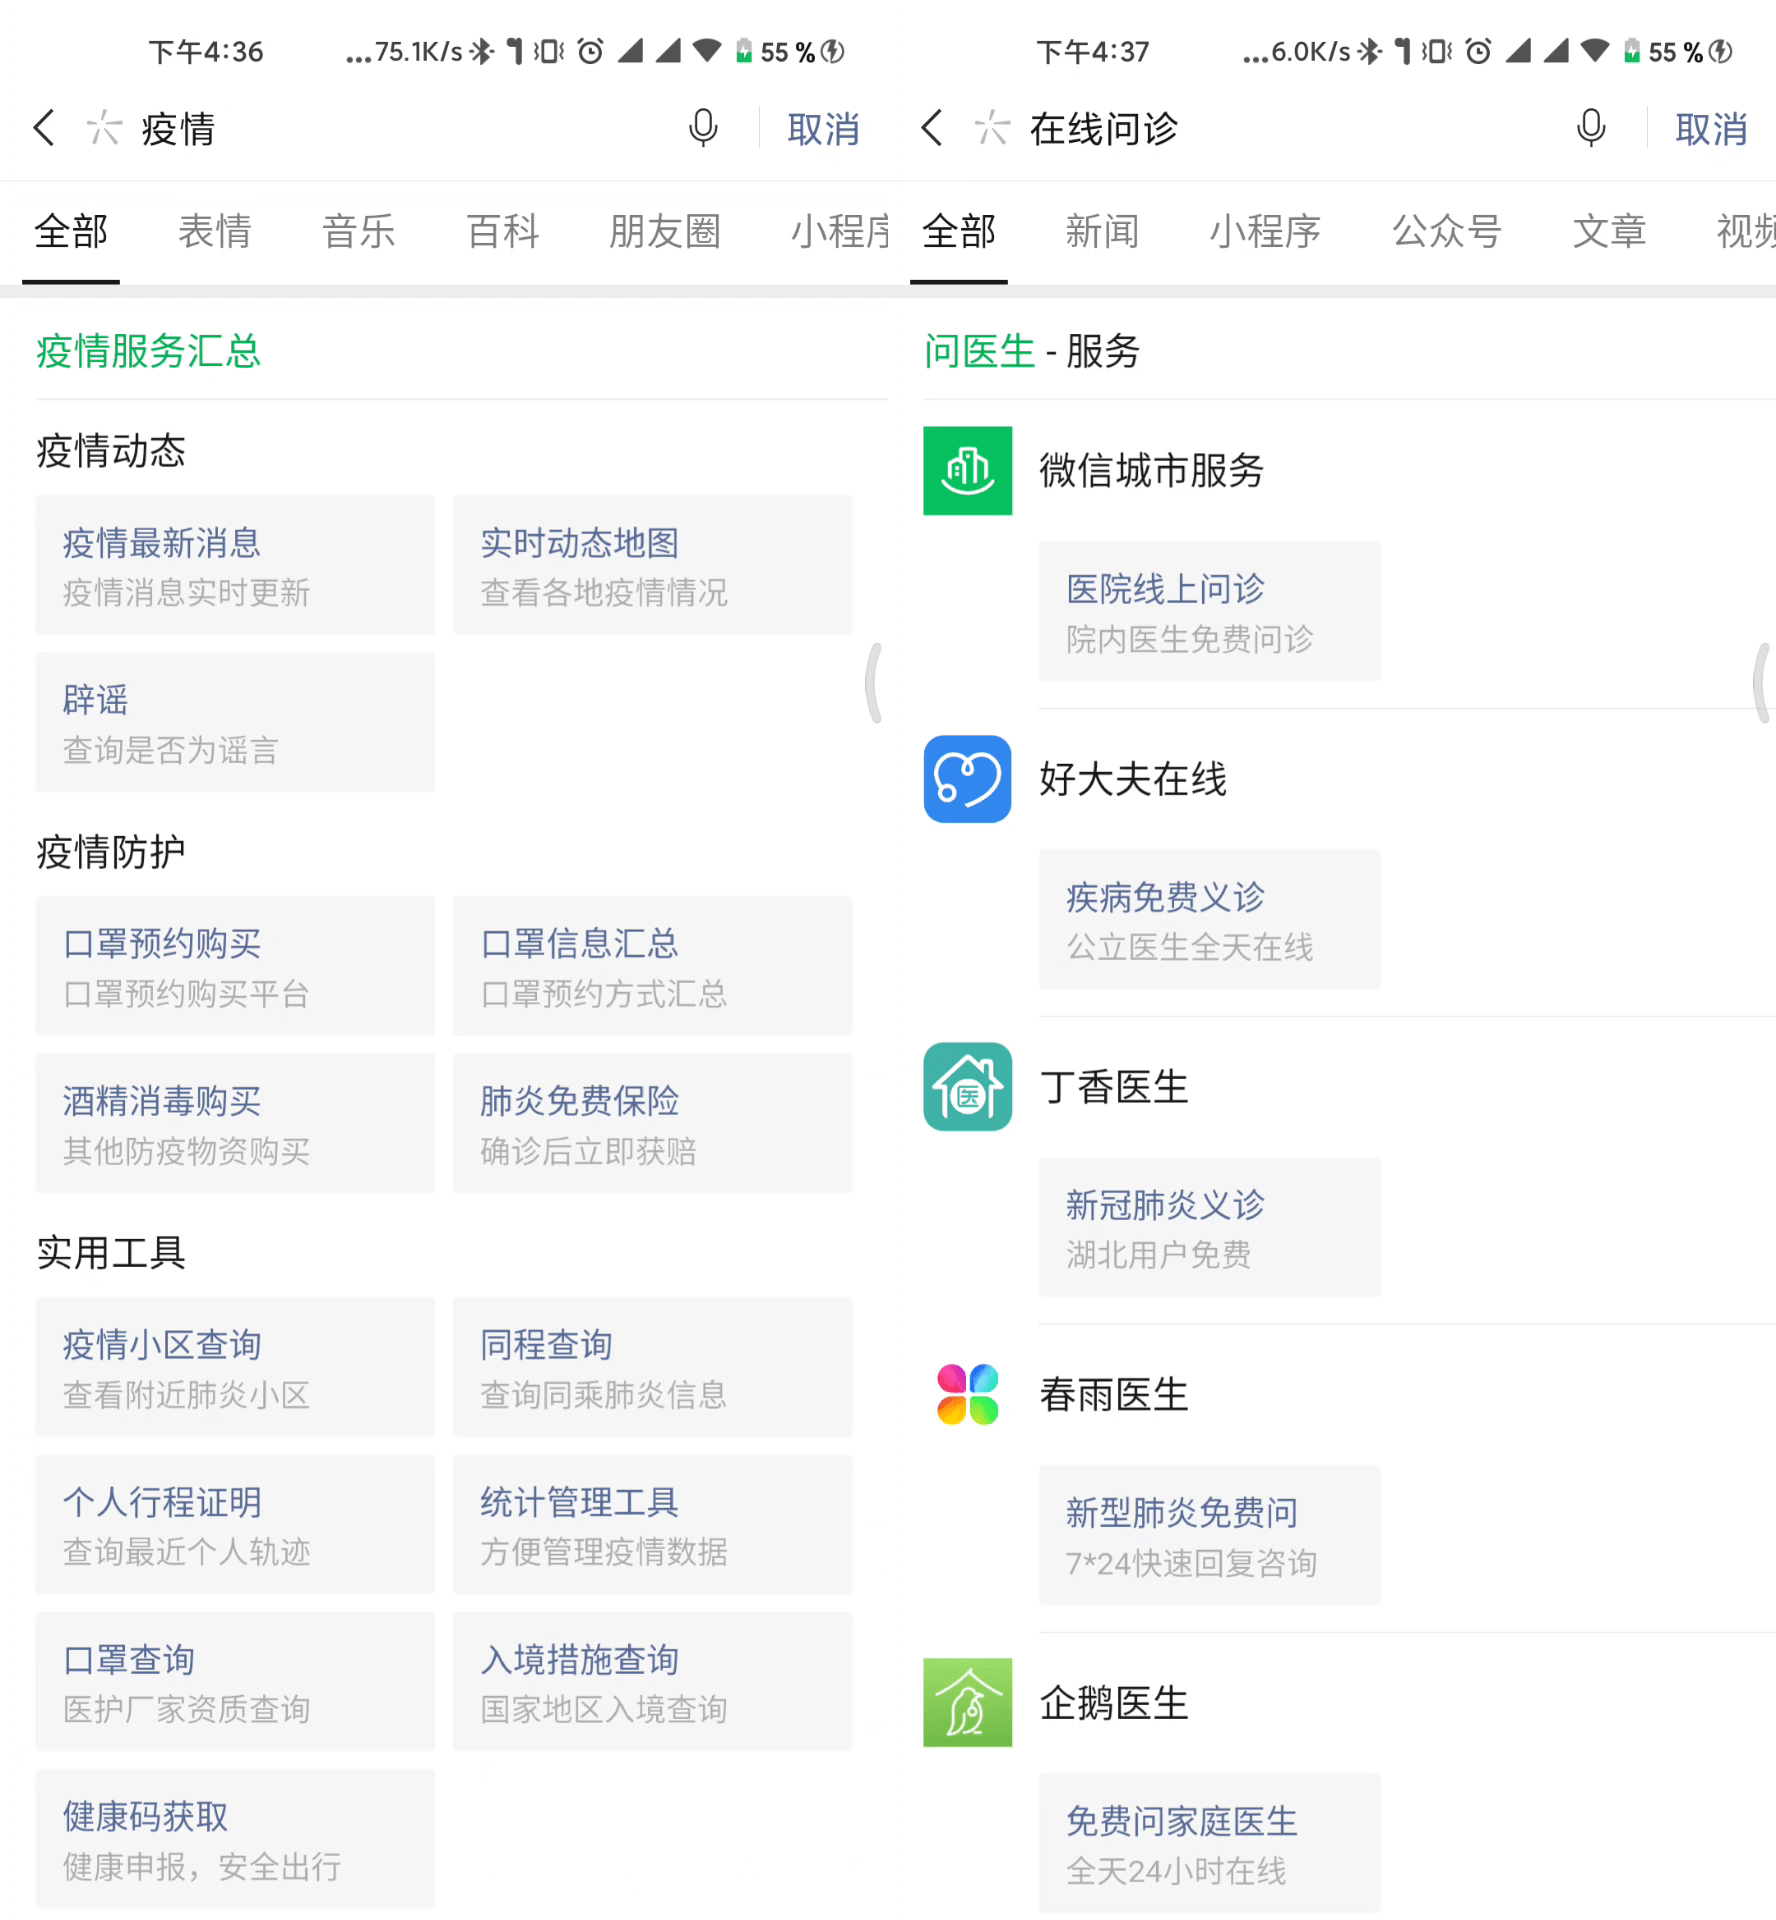
Task: Select the 全部 tab in 在线问诊 search
Action: [959, 231]
